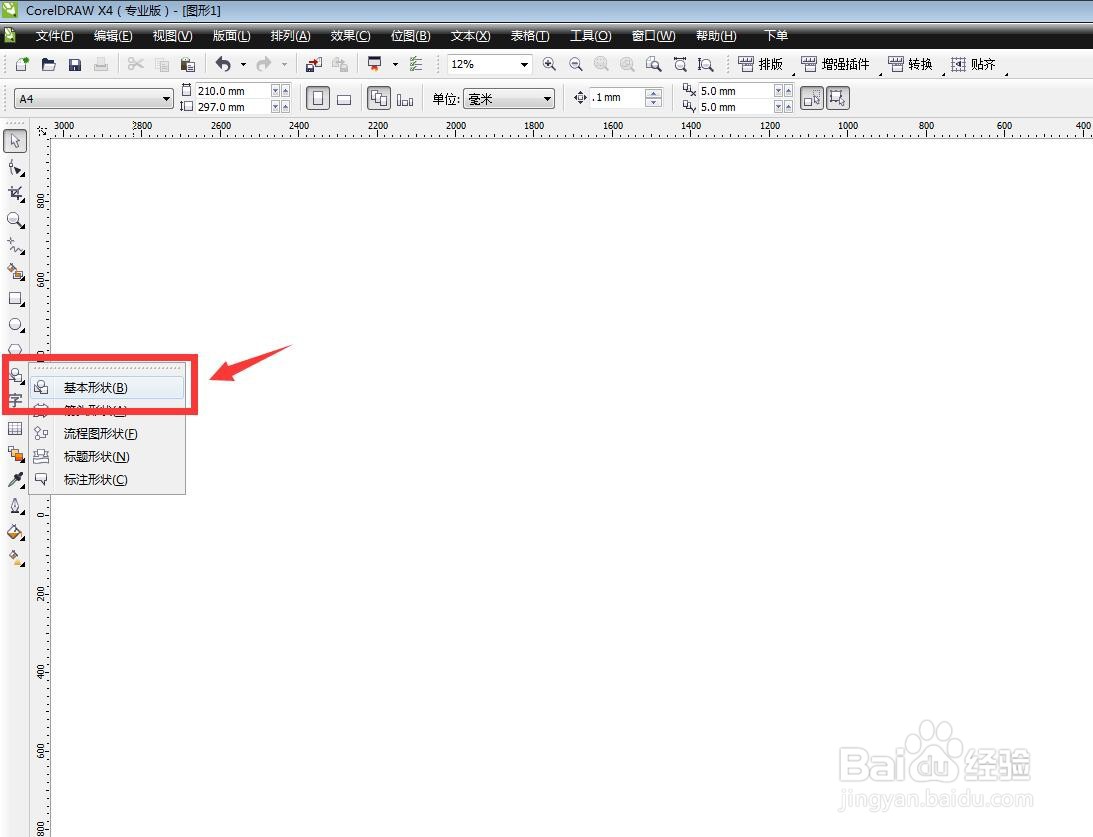Click the Paste clipboard icon

(188, 65)
